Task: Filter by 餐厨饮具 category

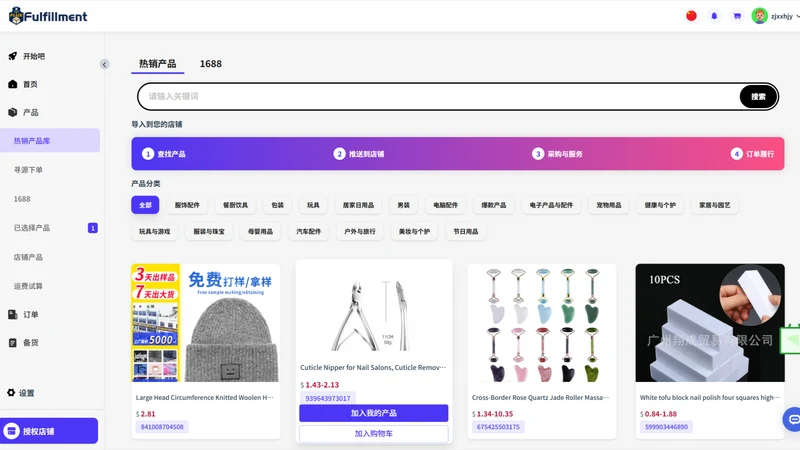Action: pos(235,205)
